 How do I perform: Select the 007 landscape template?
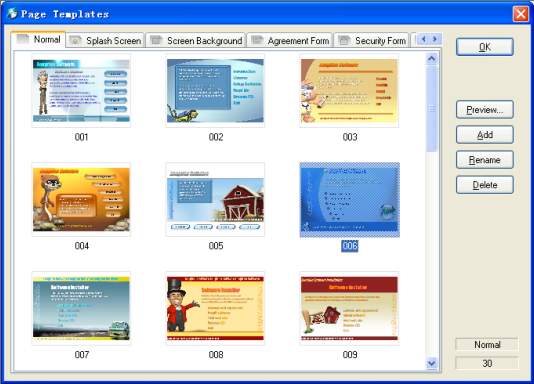81,308
